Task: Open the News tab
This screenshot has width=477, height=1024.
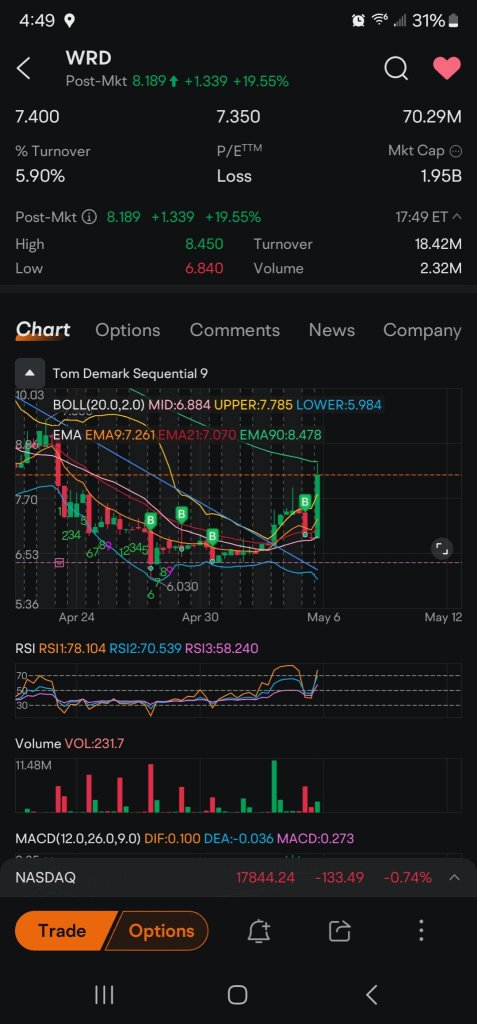Action: (331, 330)
